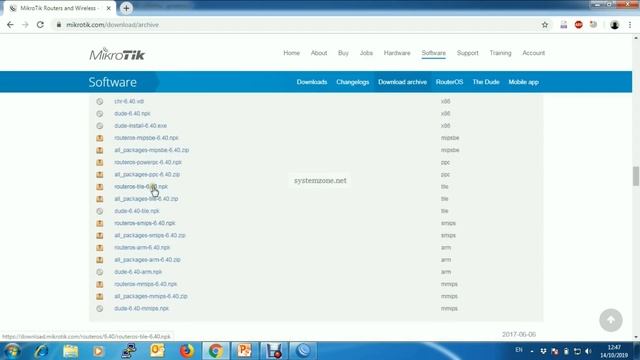
Task: Reload the page with refresh icon
Action: click(40, 25)
